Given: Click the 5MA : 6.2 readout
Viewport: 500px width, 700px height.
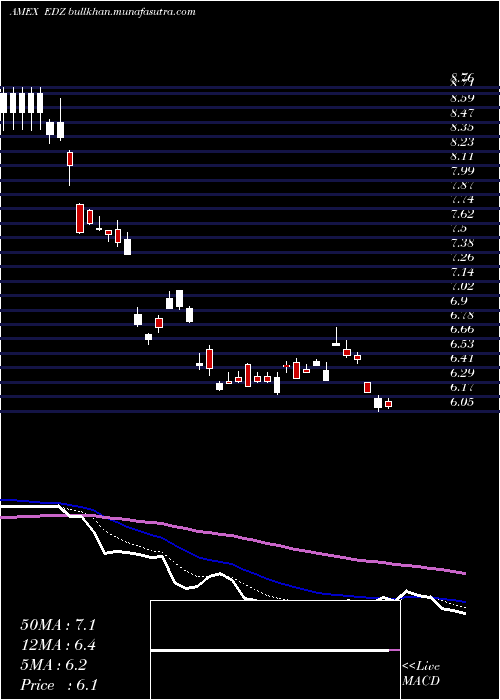Looking at the screenshot, I should point(54,665).
